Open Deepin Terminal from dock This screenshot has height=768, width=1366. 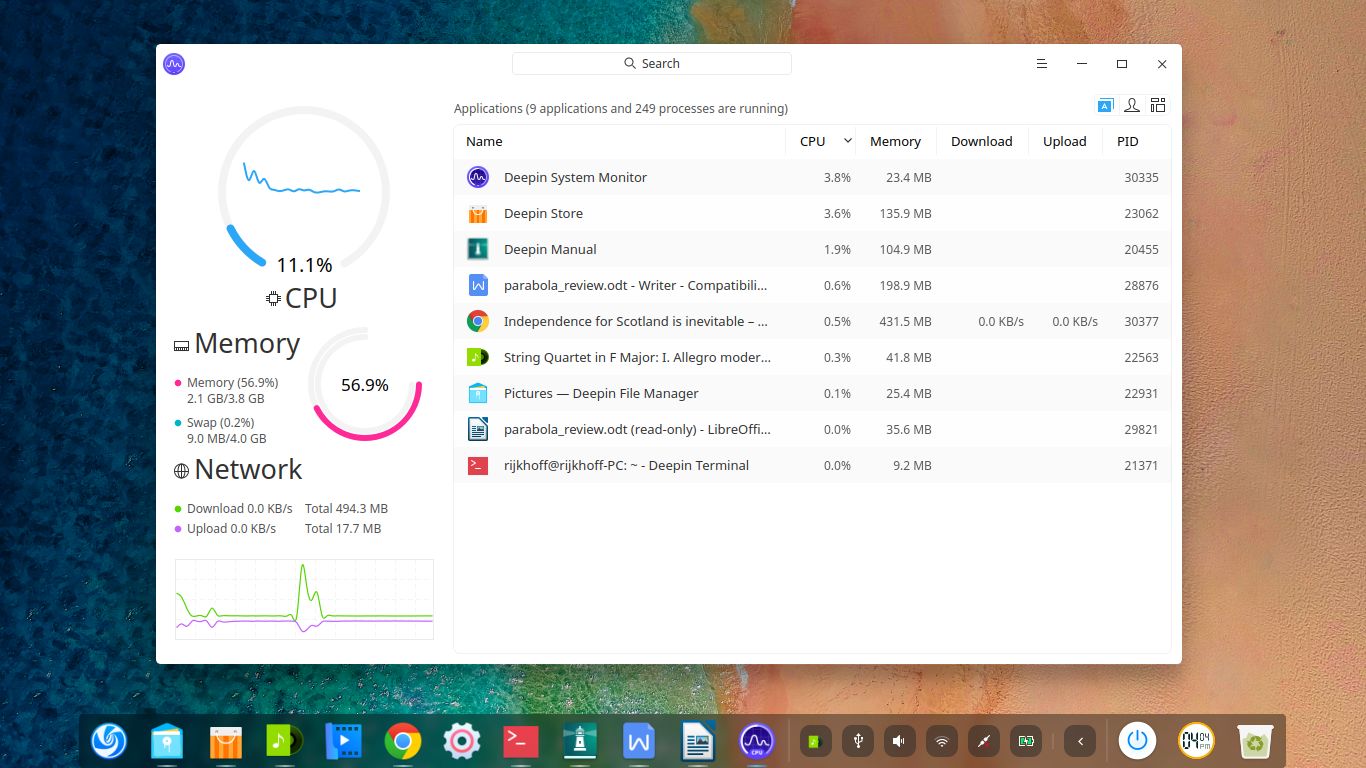(x=521, y=741)
